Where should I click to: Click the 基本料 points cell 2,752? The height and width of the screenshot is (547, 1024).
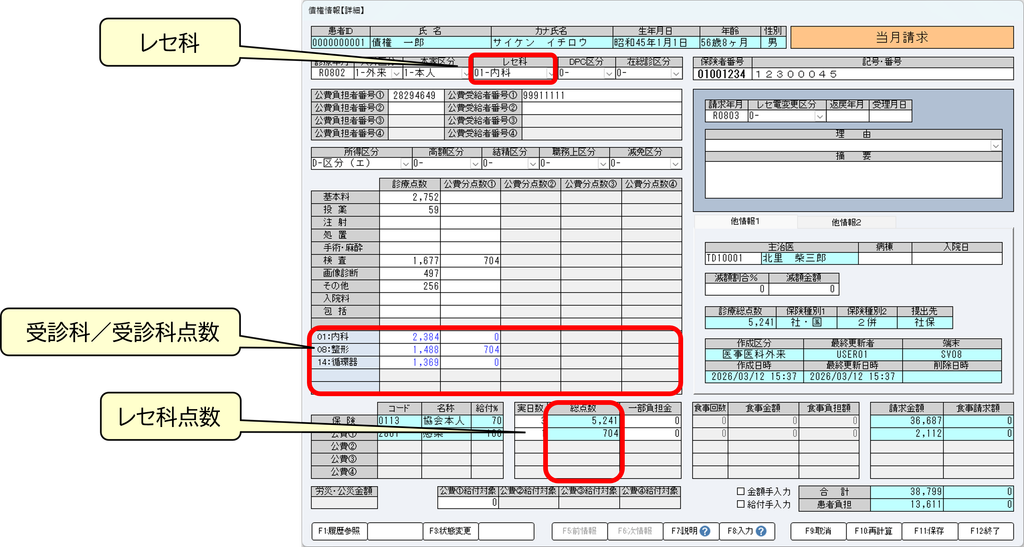tap(409, 197)
